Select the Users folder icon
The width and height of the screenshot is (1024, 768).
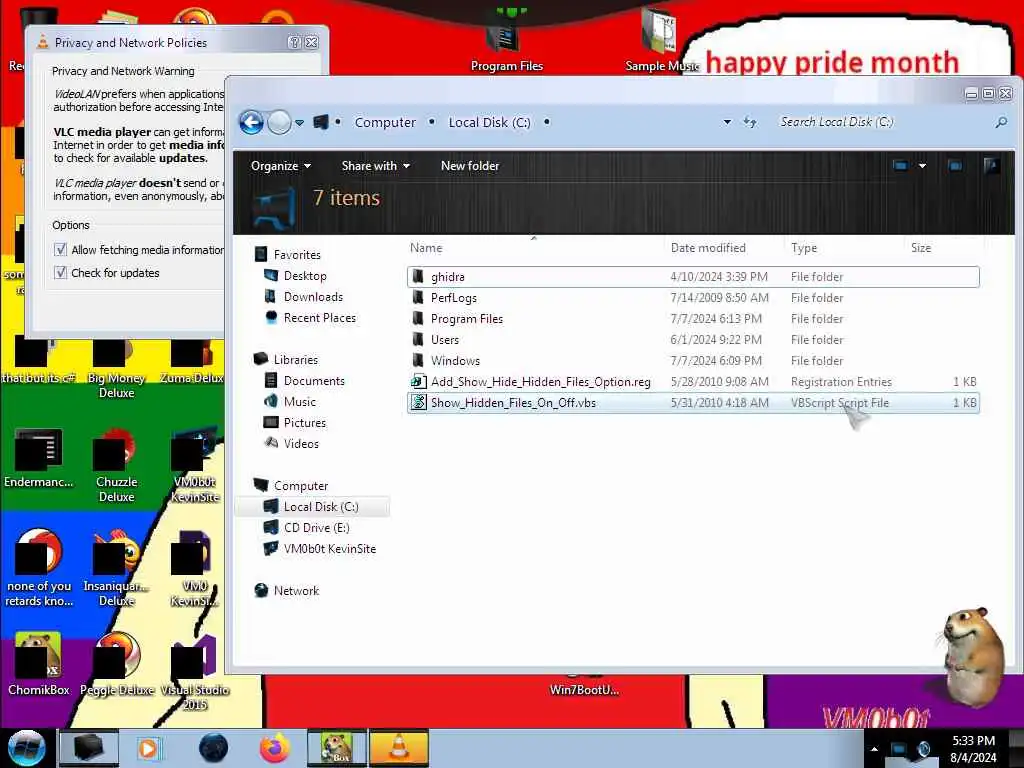[418, 340]
